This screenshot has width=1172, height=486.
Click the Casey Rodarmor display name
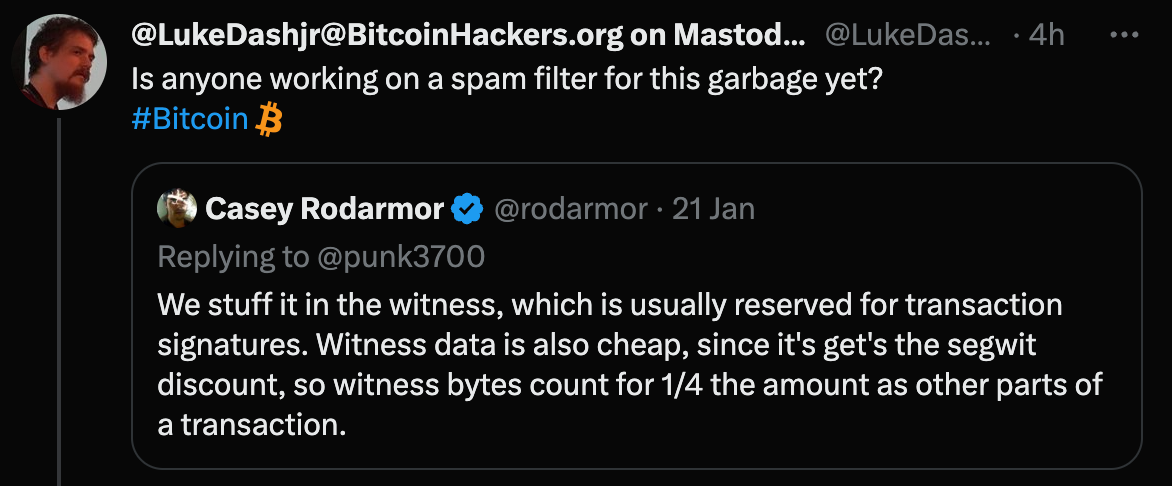tap(325, 209)
